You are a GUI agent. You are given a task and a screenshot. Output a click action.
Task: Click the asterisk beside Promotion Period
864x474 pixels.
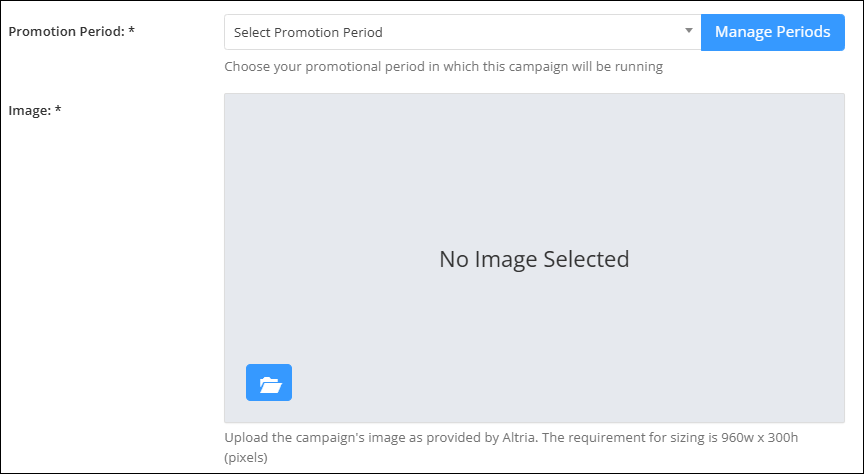[131, 31]
